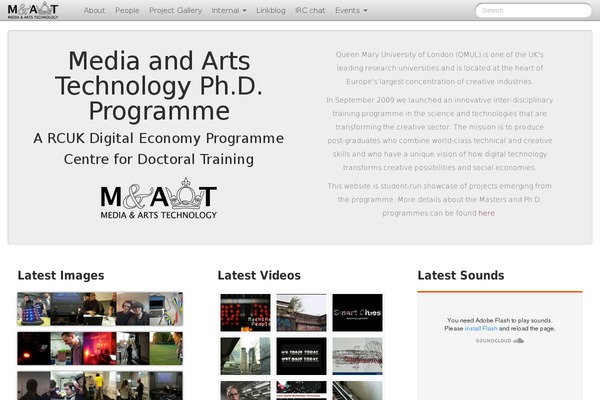Play the video thumbnail showing man with glasses
Image resolution: width=600 pixels, height=400 pixels.
tap(245, 390)
